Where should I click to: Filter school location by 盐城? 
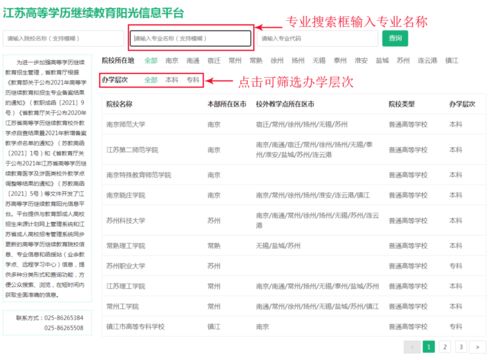coord(382,60)
